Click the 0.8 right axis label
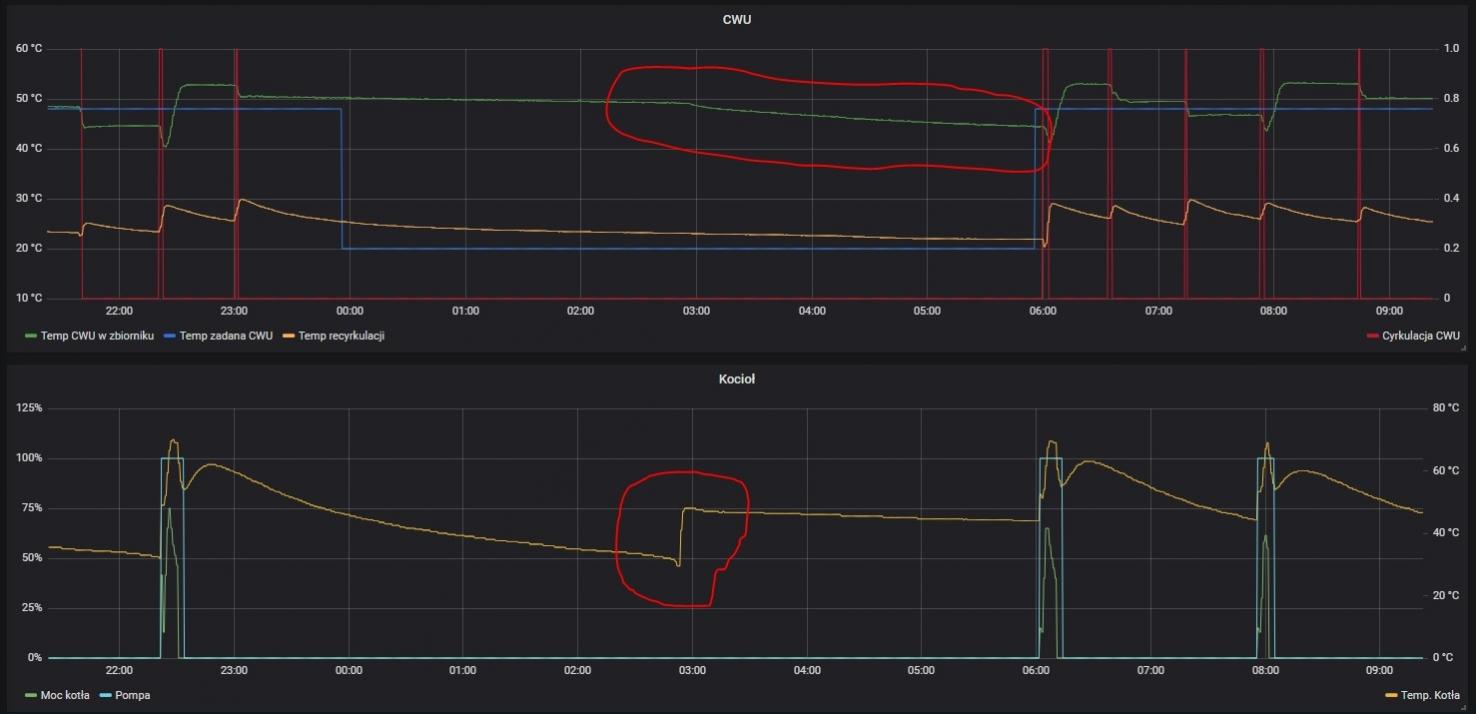 click(1451, 98)
